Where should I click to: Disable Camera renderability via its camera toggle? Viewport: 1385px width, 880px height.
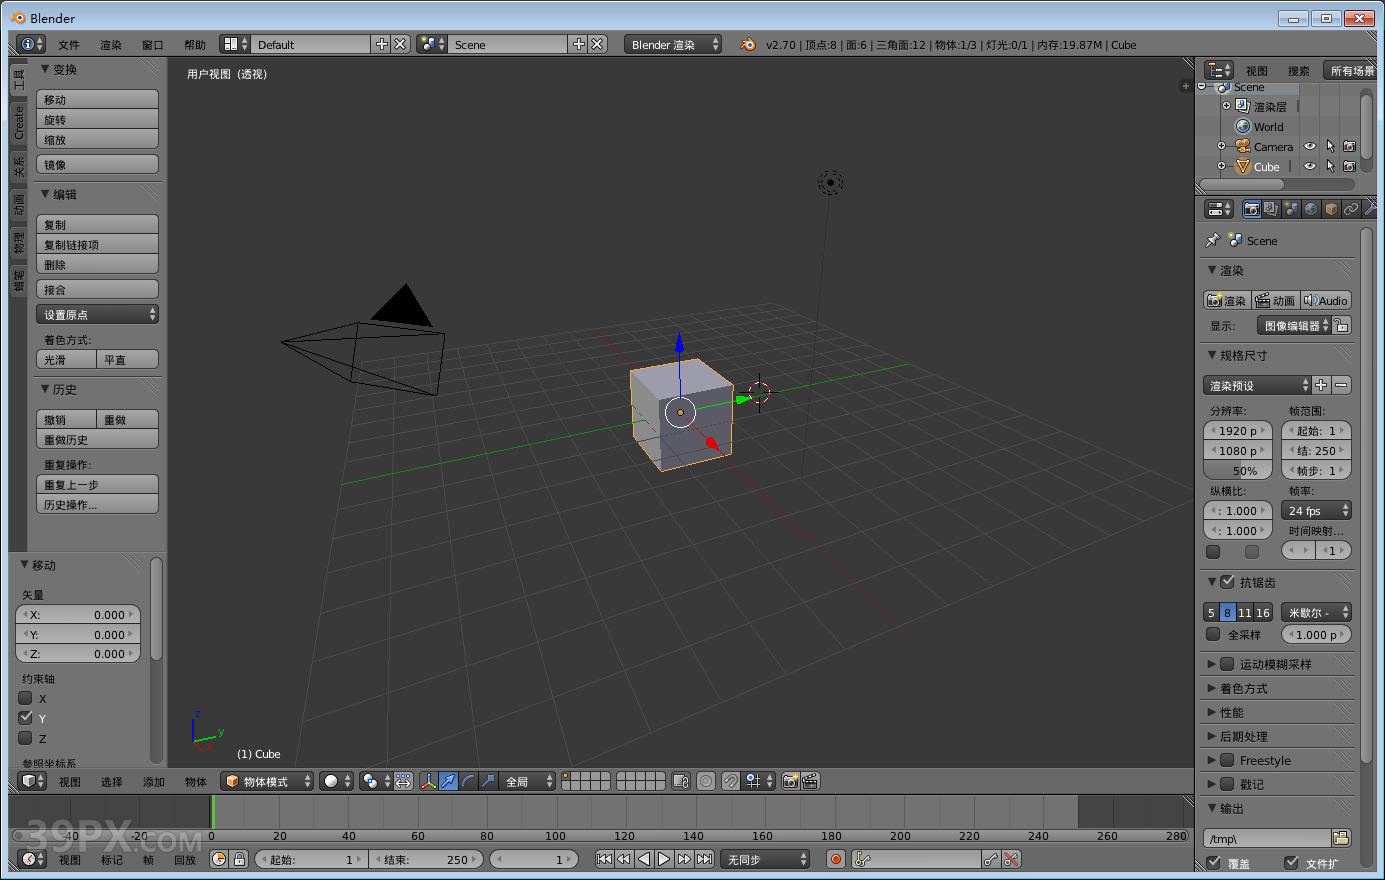(1351, 146)
